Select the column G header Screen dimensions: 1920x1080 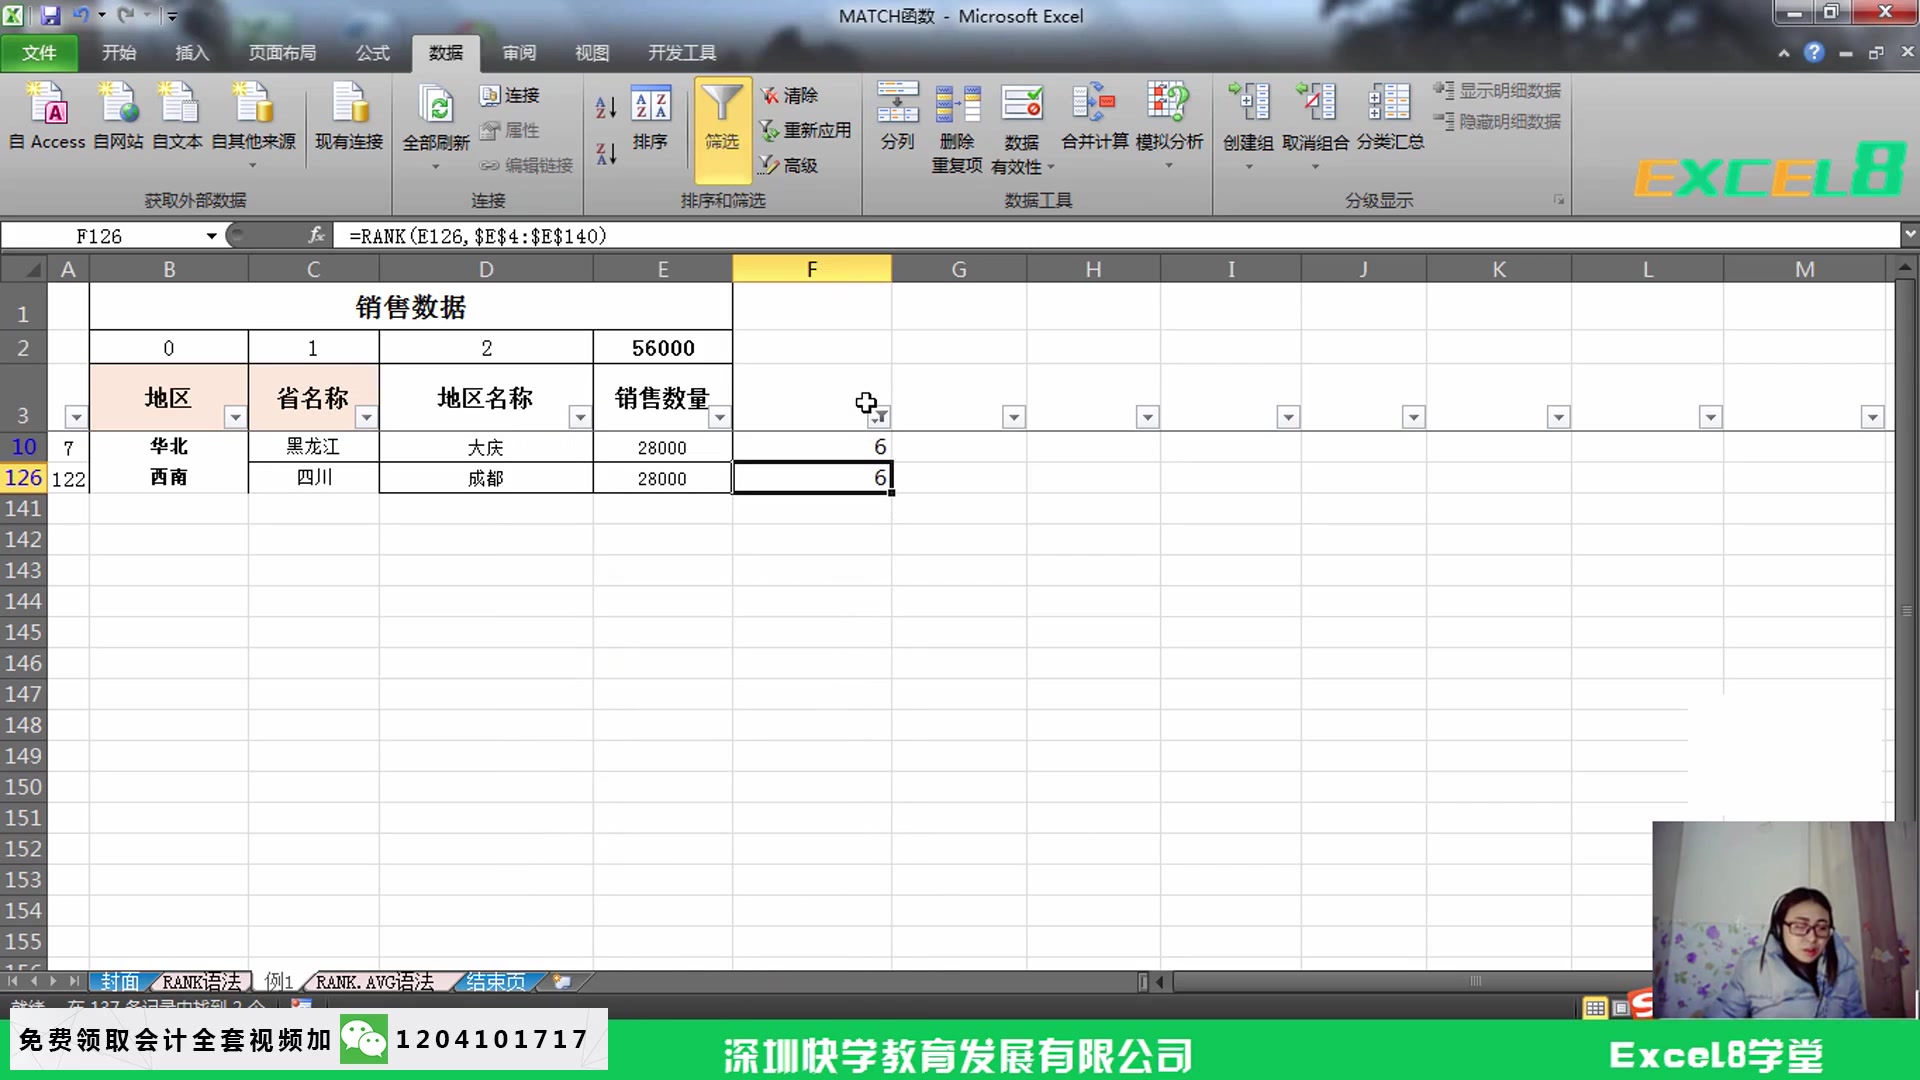coord(958,269)
